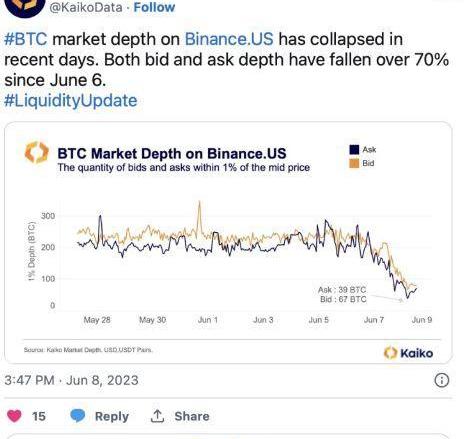Click the KaikoData profile avatar
Image resolution: width=464 pixels, height=439 pixels.
coord(25,7)
